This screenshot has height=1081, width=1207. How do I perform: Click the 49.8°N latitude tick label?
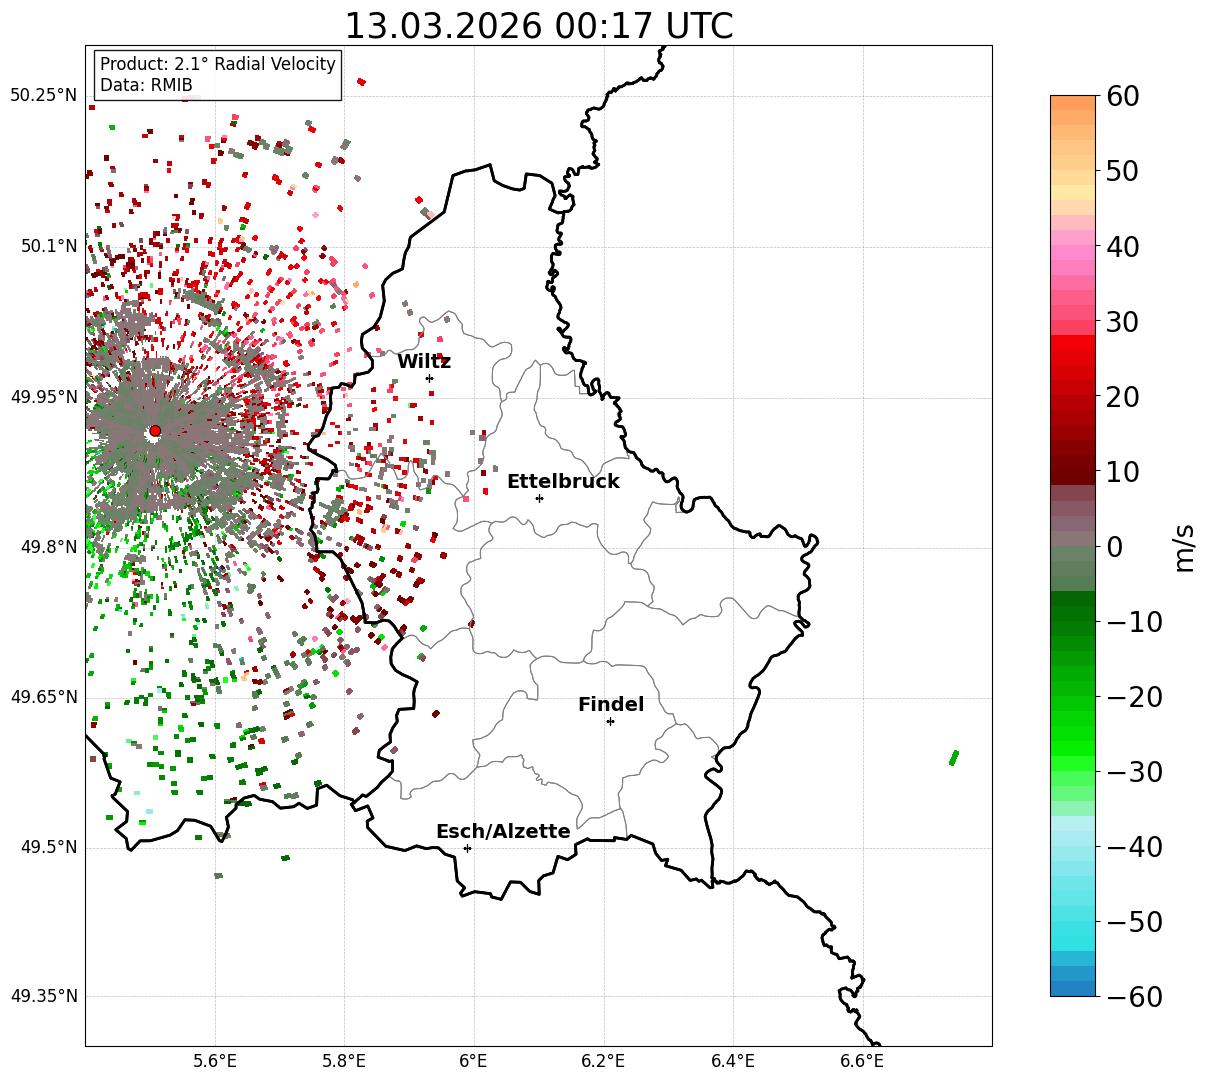coord(49,547)
